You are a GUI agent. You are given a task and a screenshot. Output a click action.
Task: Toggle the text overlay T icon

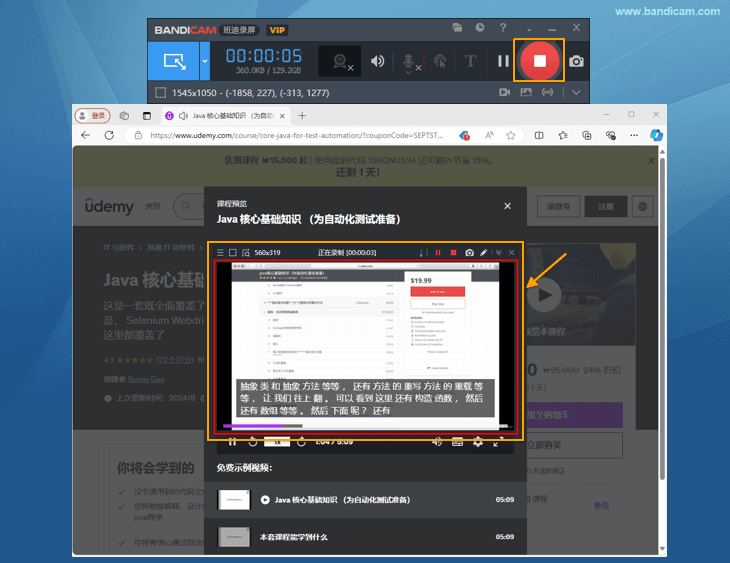[470, 61]
